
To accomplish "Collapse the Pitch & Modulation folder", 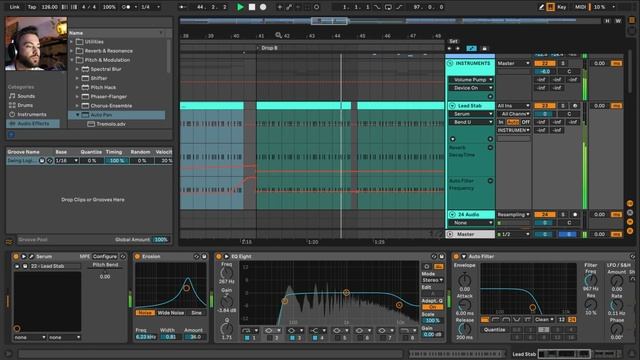I will 72,60.
